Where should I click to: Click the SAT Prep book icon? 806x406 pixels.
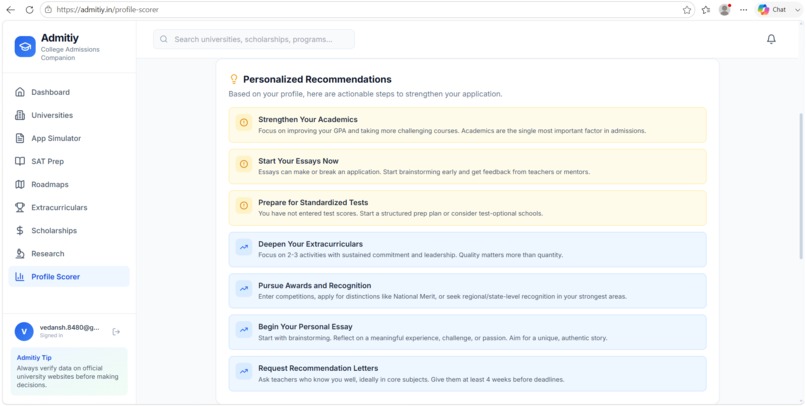(20, 161)
